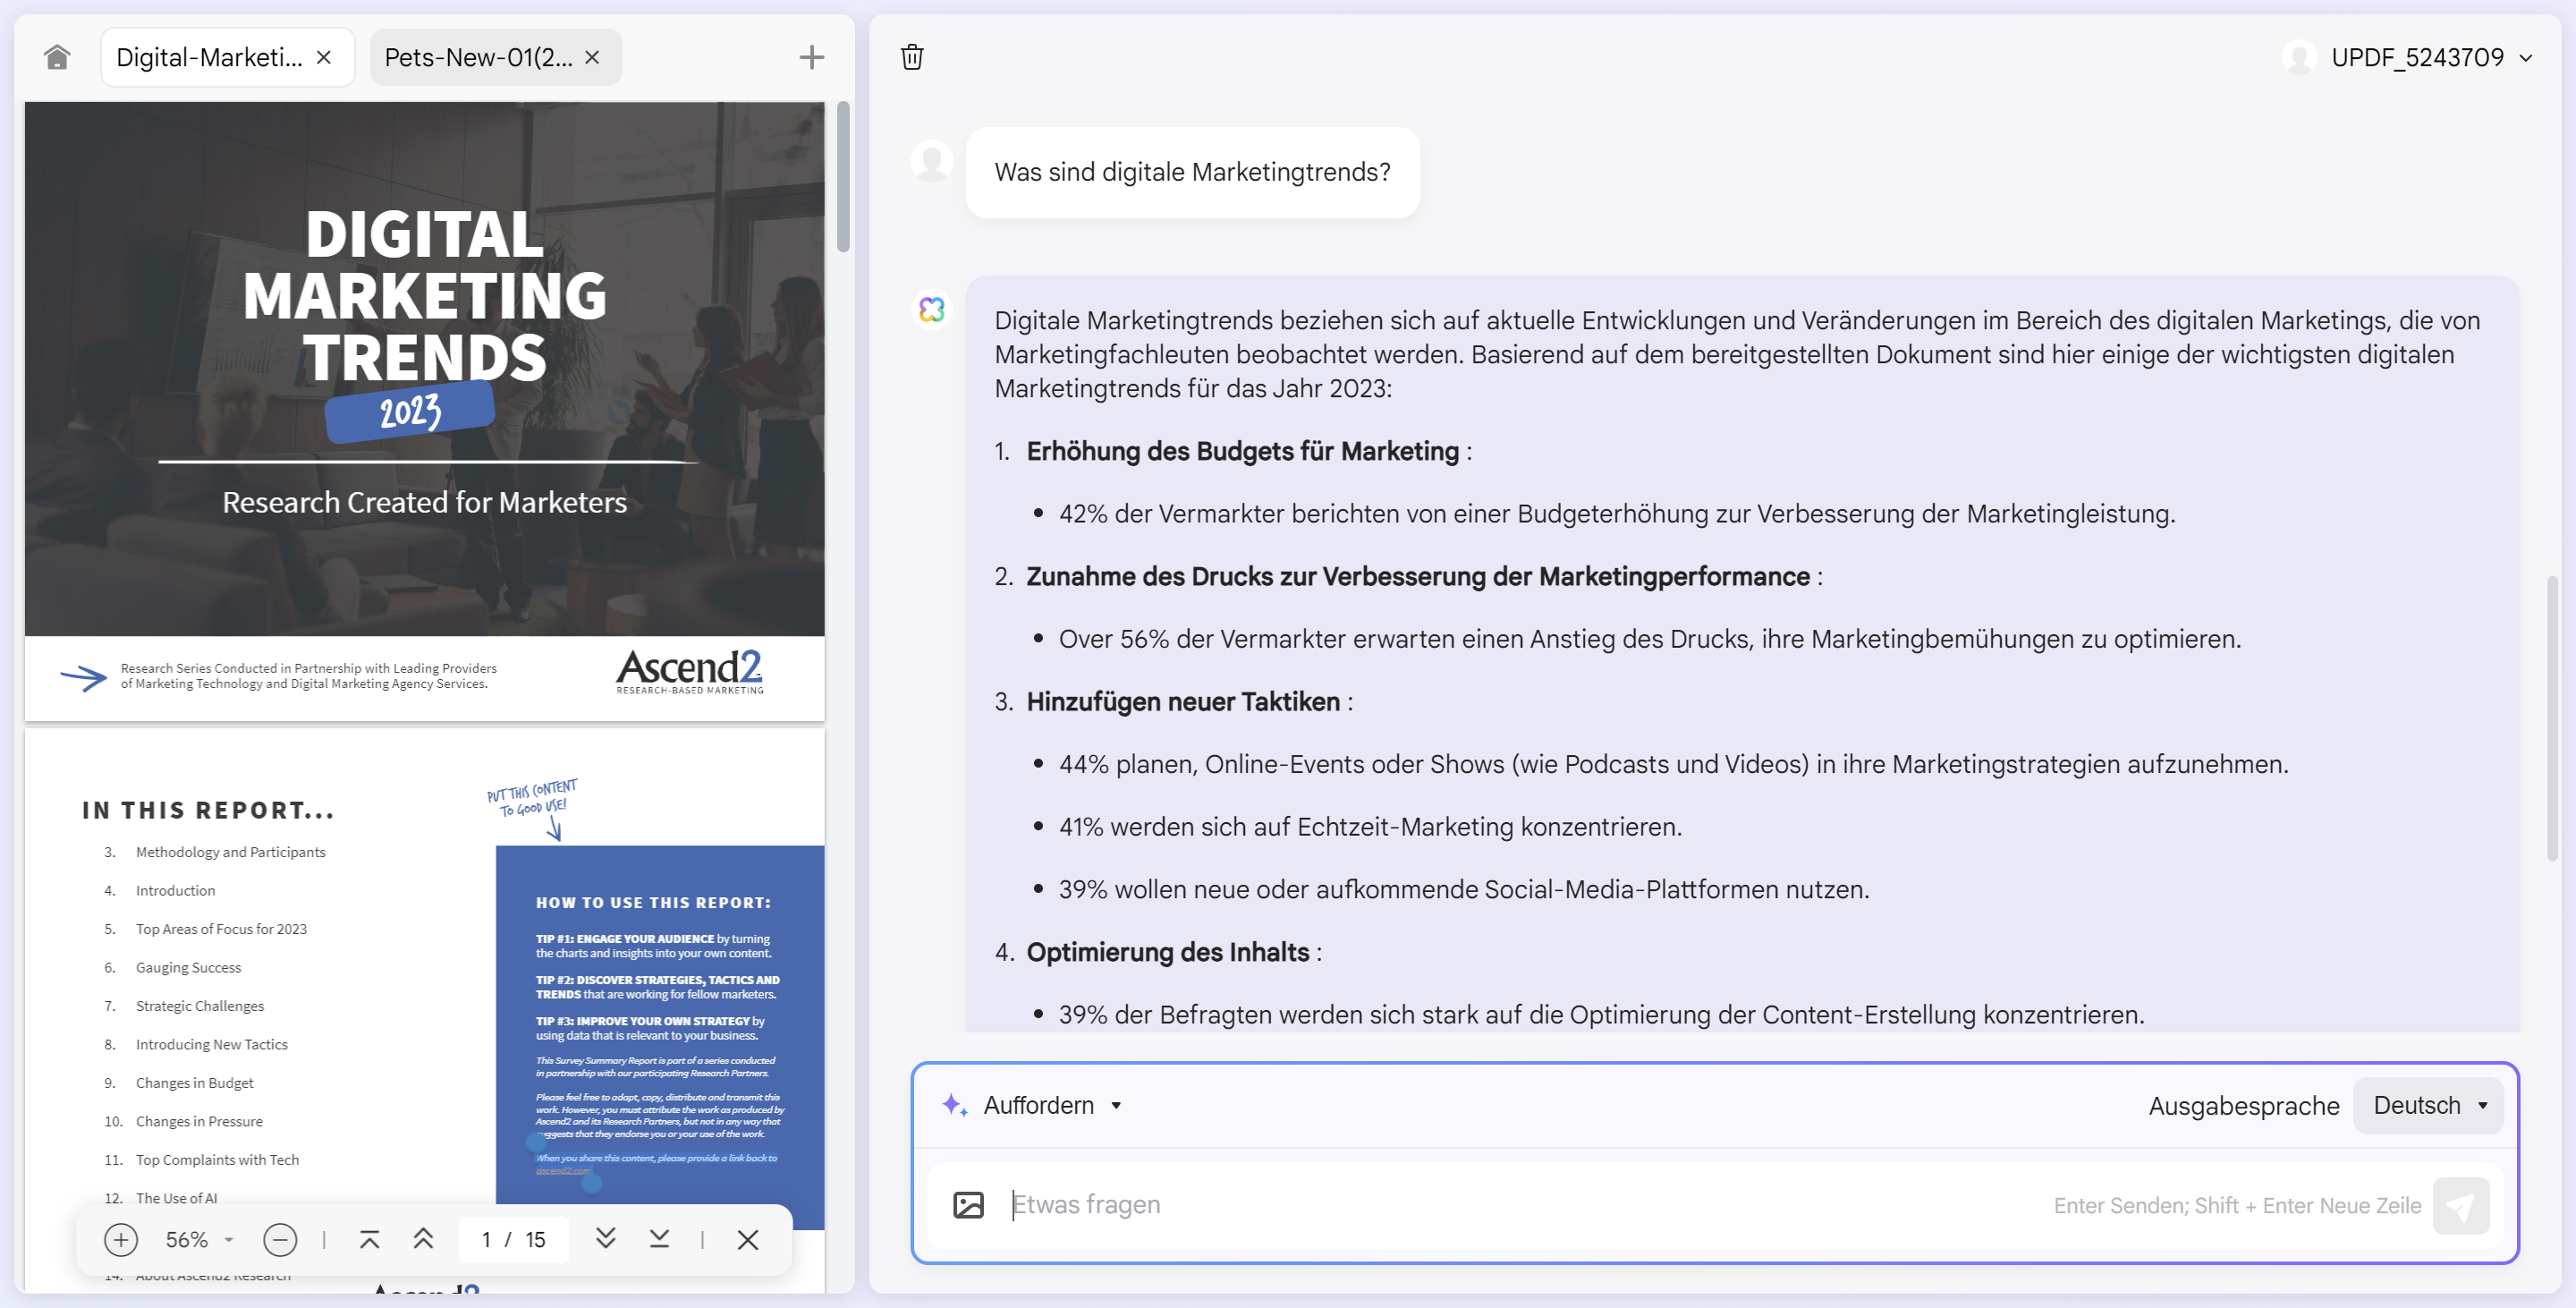The height and width of the screenshot is (1308, 2576).
Task: Click the image upload icon
Action: coord(968,1205)
